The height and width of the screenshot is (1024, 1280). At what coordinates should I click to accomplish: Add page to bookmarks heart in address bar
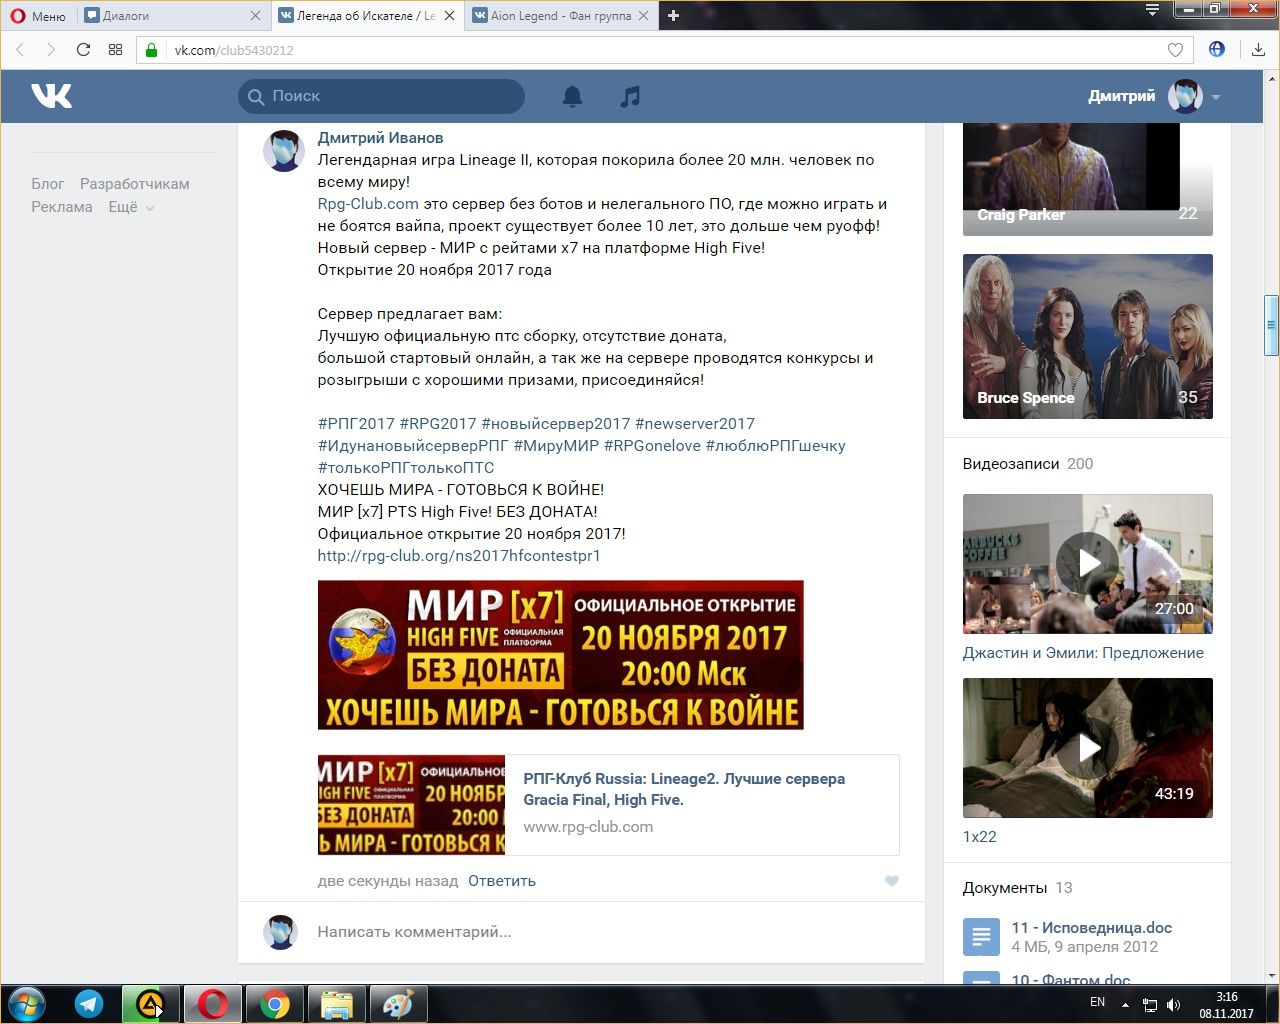(1175, 50)
